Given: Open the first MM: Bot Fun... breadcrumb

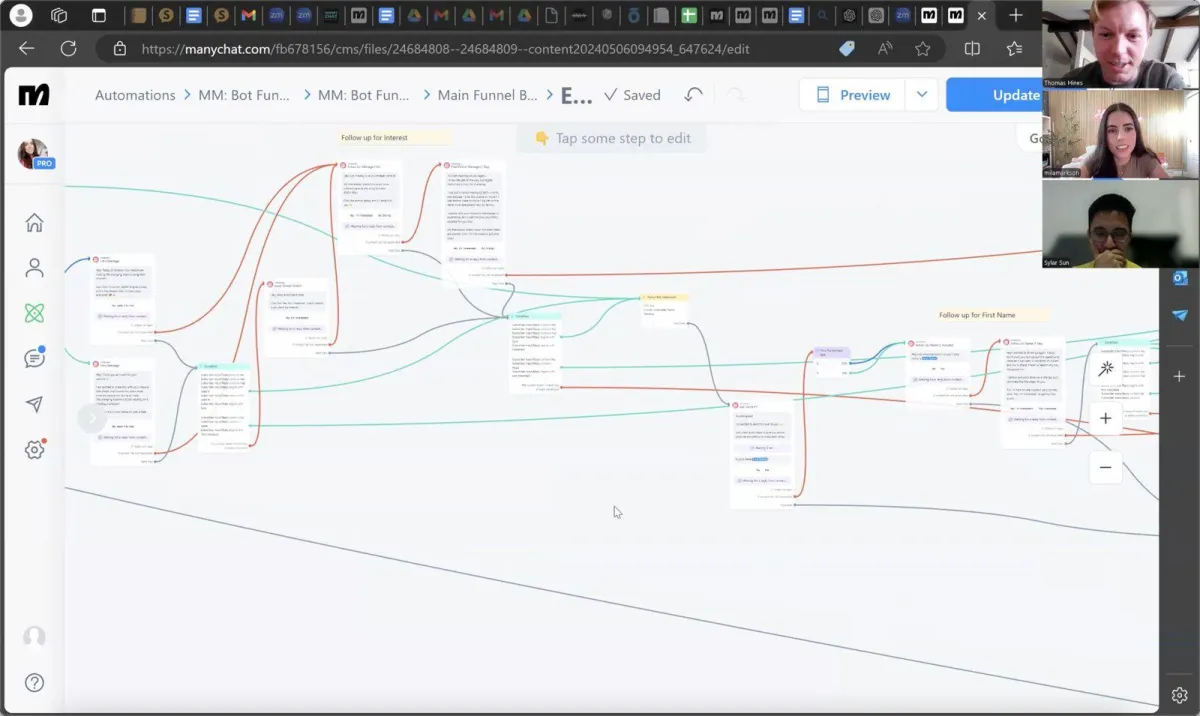Looking at the screenshot, I should point(246,95).
